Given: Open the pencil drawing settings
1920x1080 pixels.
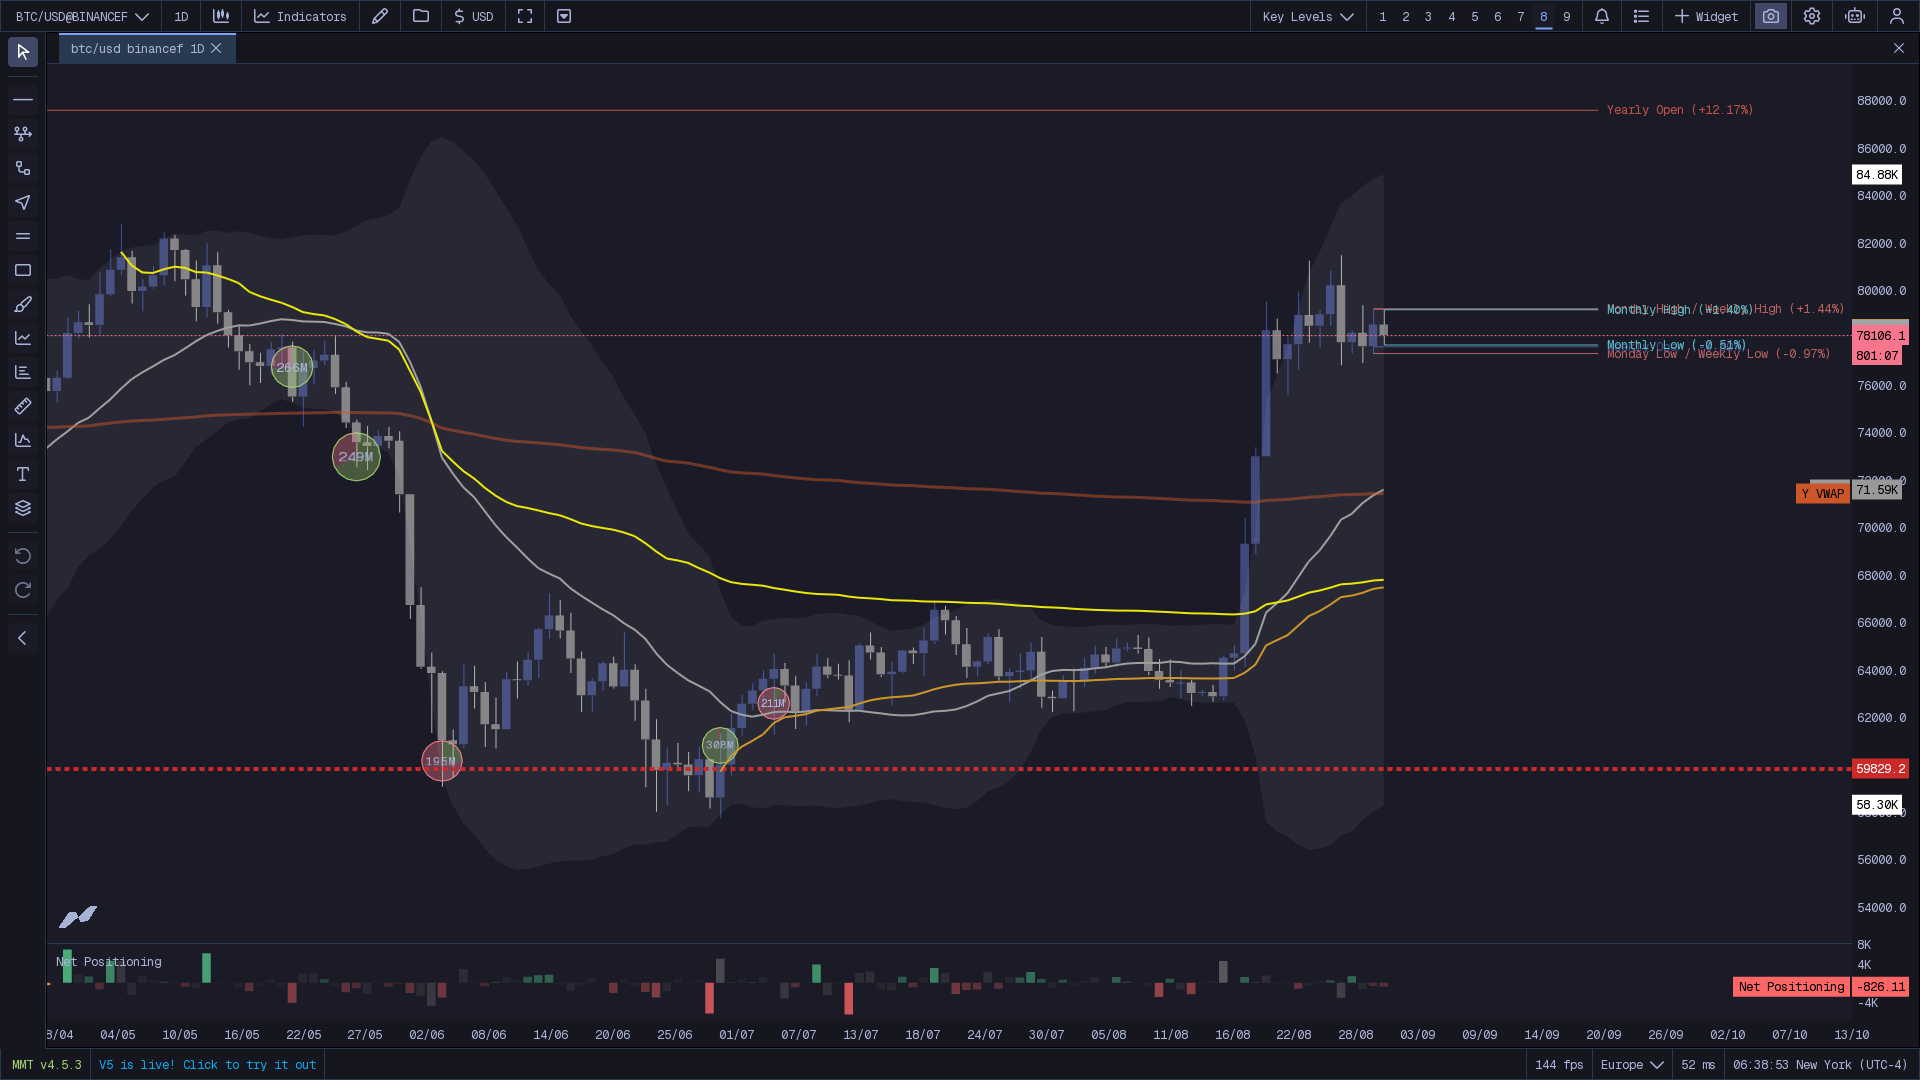Looking at the screenshot, I should tap(380, 16).
